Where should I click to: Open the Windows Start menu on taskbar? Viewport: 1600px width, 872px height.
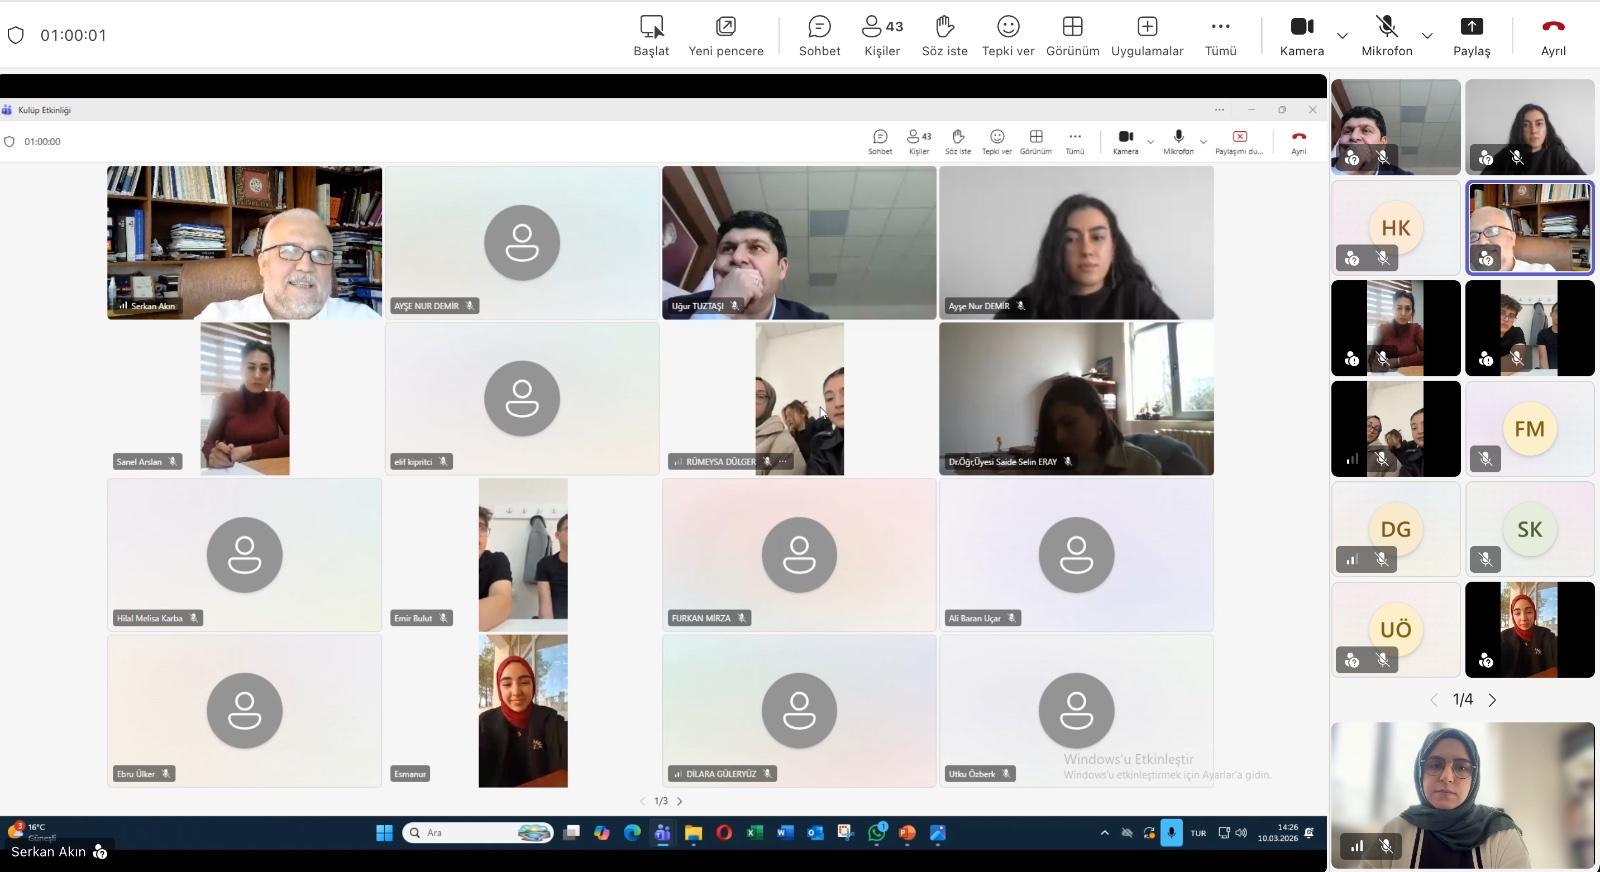coord(384,833)
